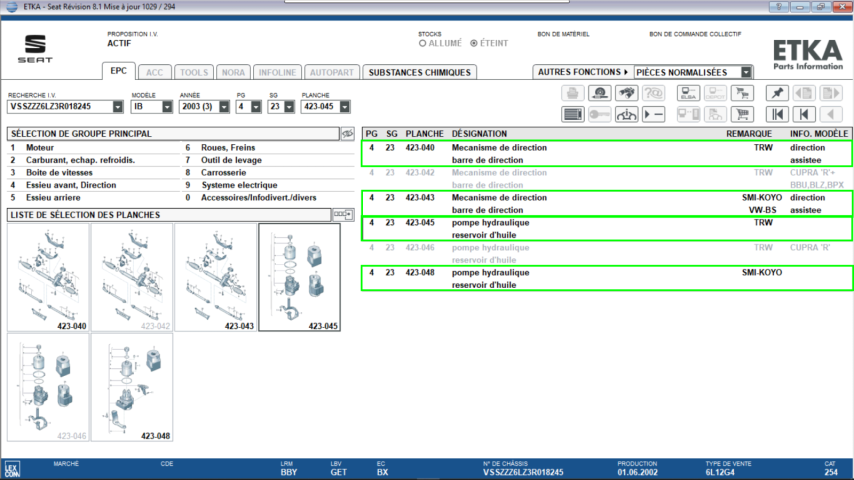
Task: Open the SG dropdown arrow
Action: pos(289,107)
